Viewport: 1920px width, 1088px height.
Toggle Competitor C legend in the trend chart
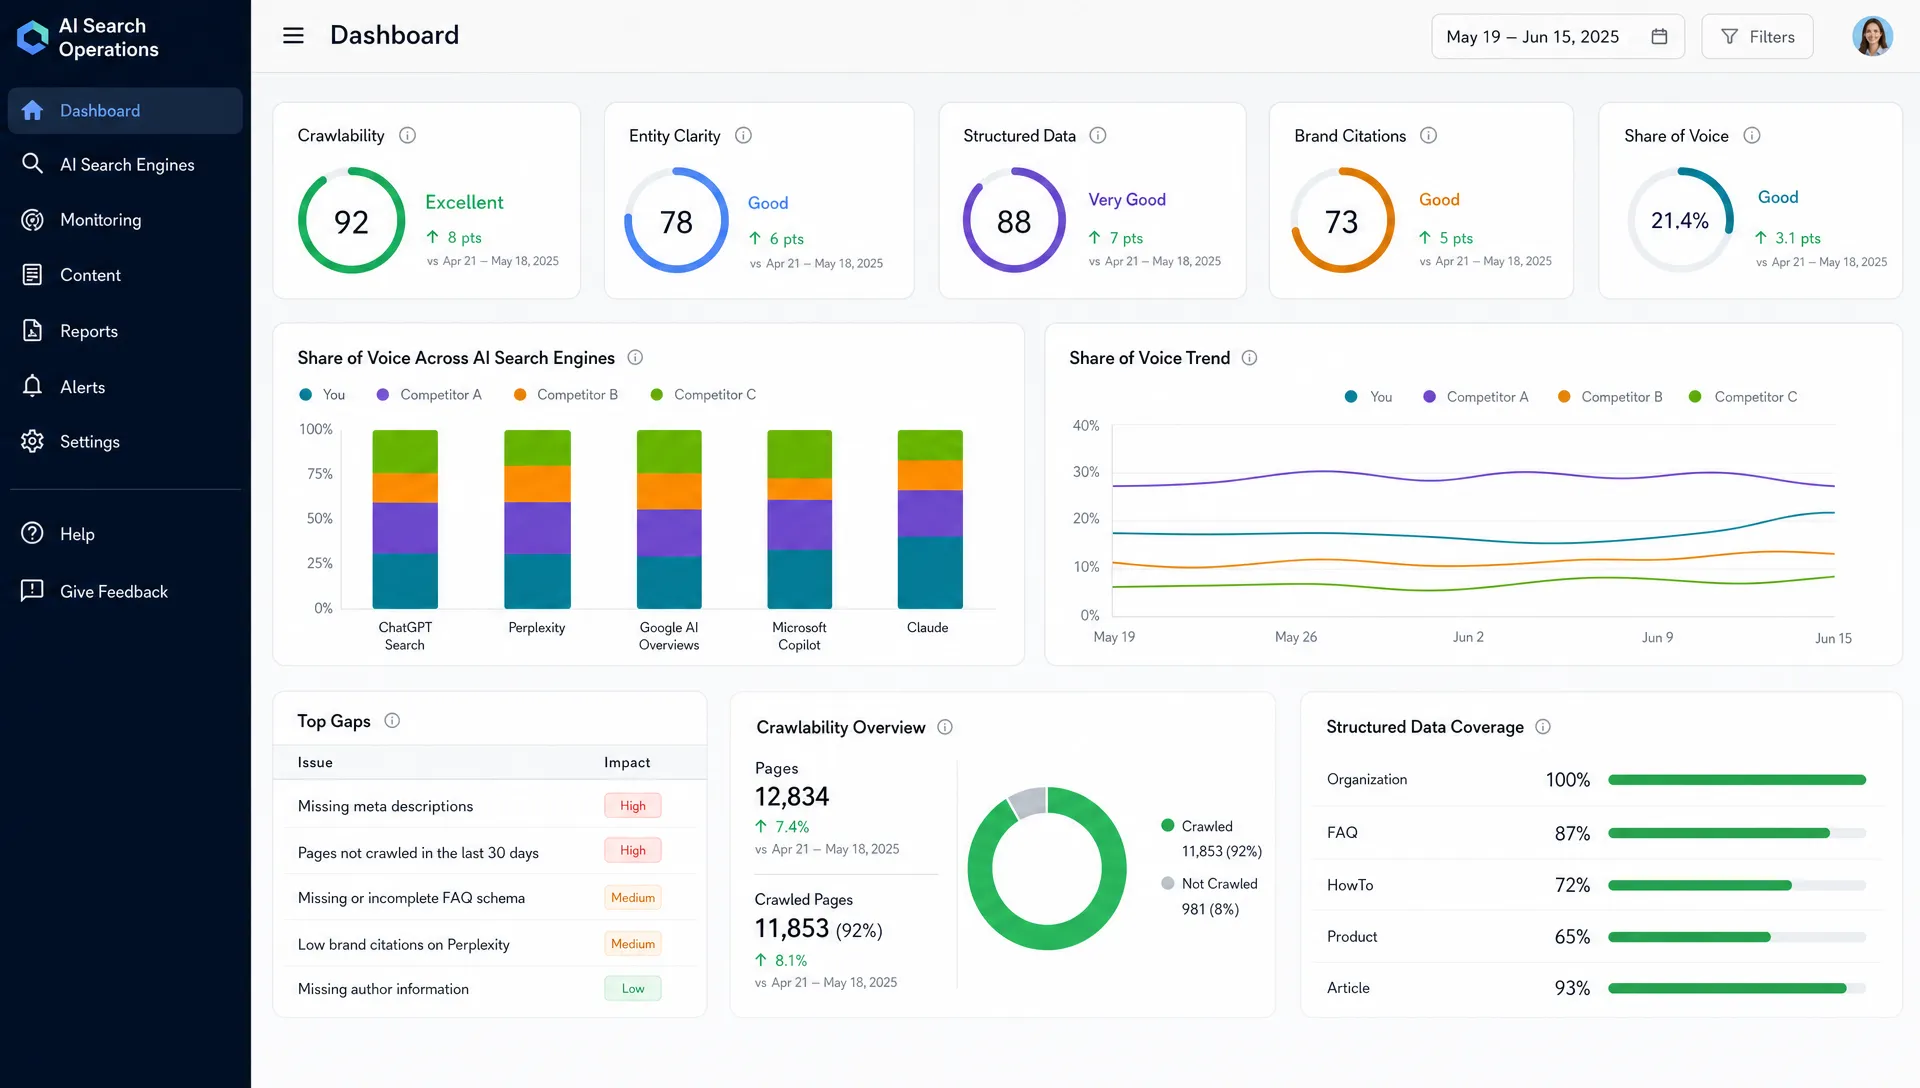coord(1743,397)
